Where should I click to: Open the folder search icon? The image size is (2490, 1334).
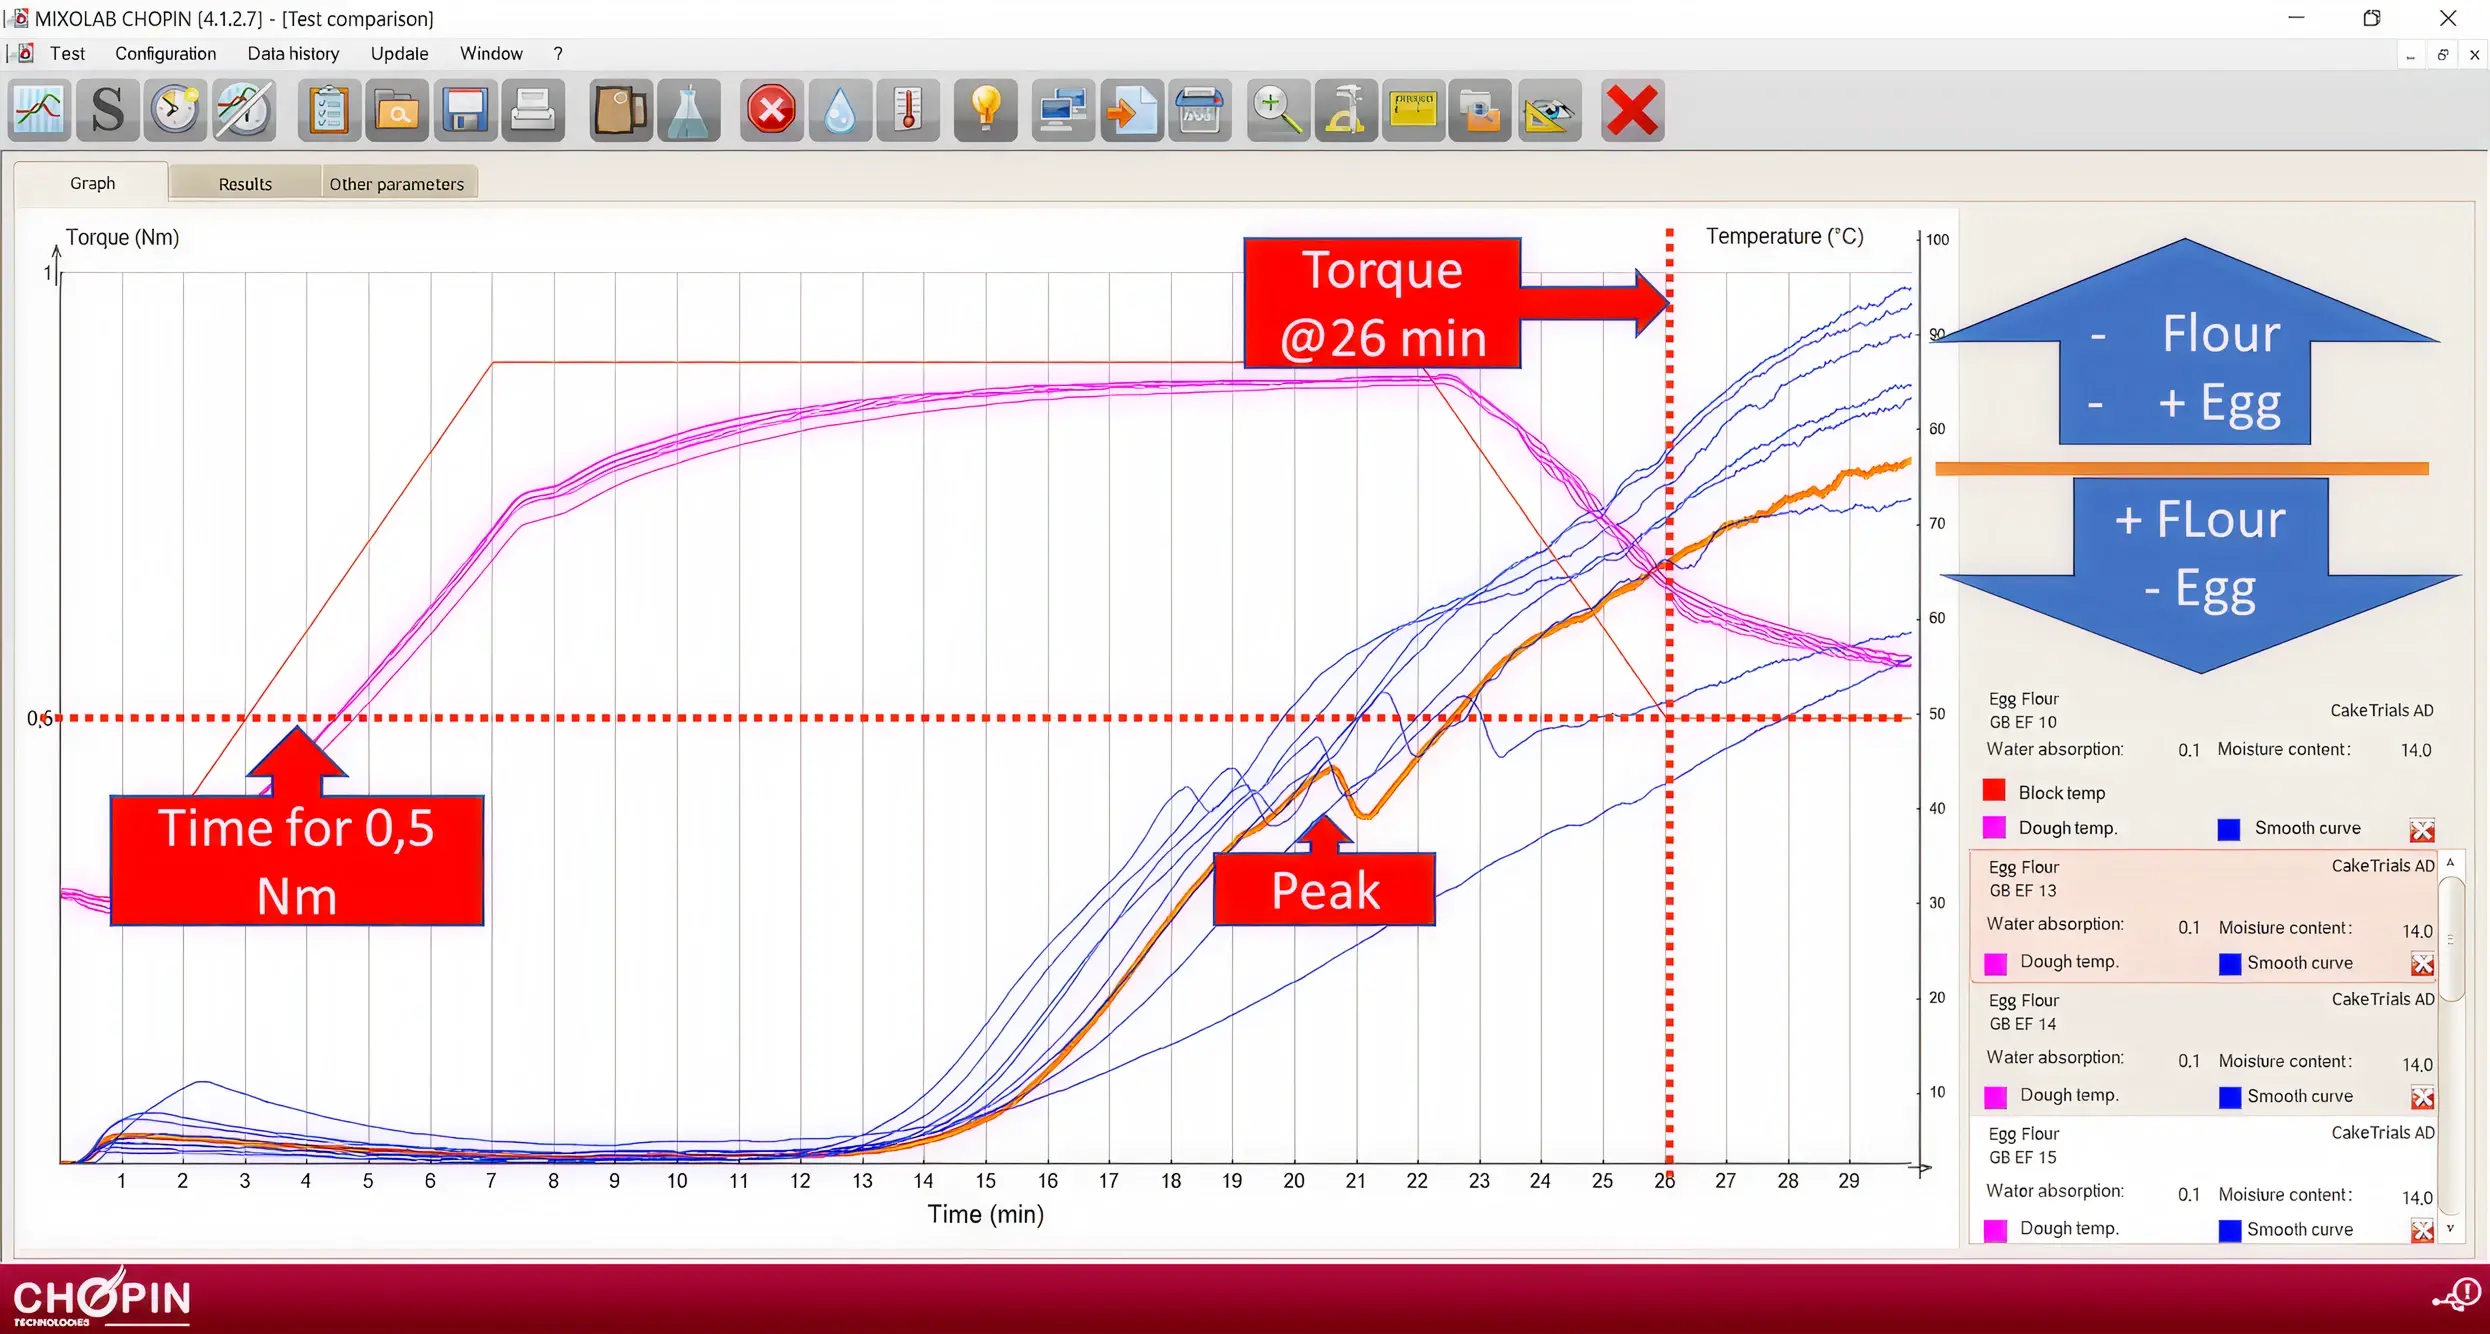point(397,110)
